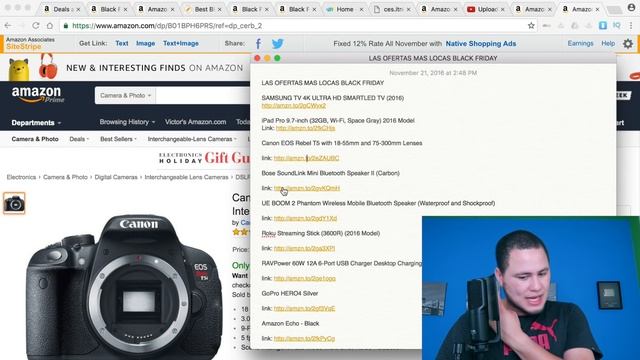Viewport: 640px width, 360px height.
Task: Click the Amazon search input field
Action: click(203, 96)
